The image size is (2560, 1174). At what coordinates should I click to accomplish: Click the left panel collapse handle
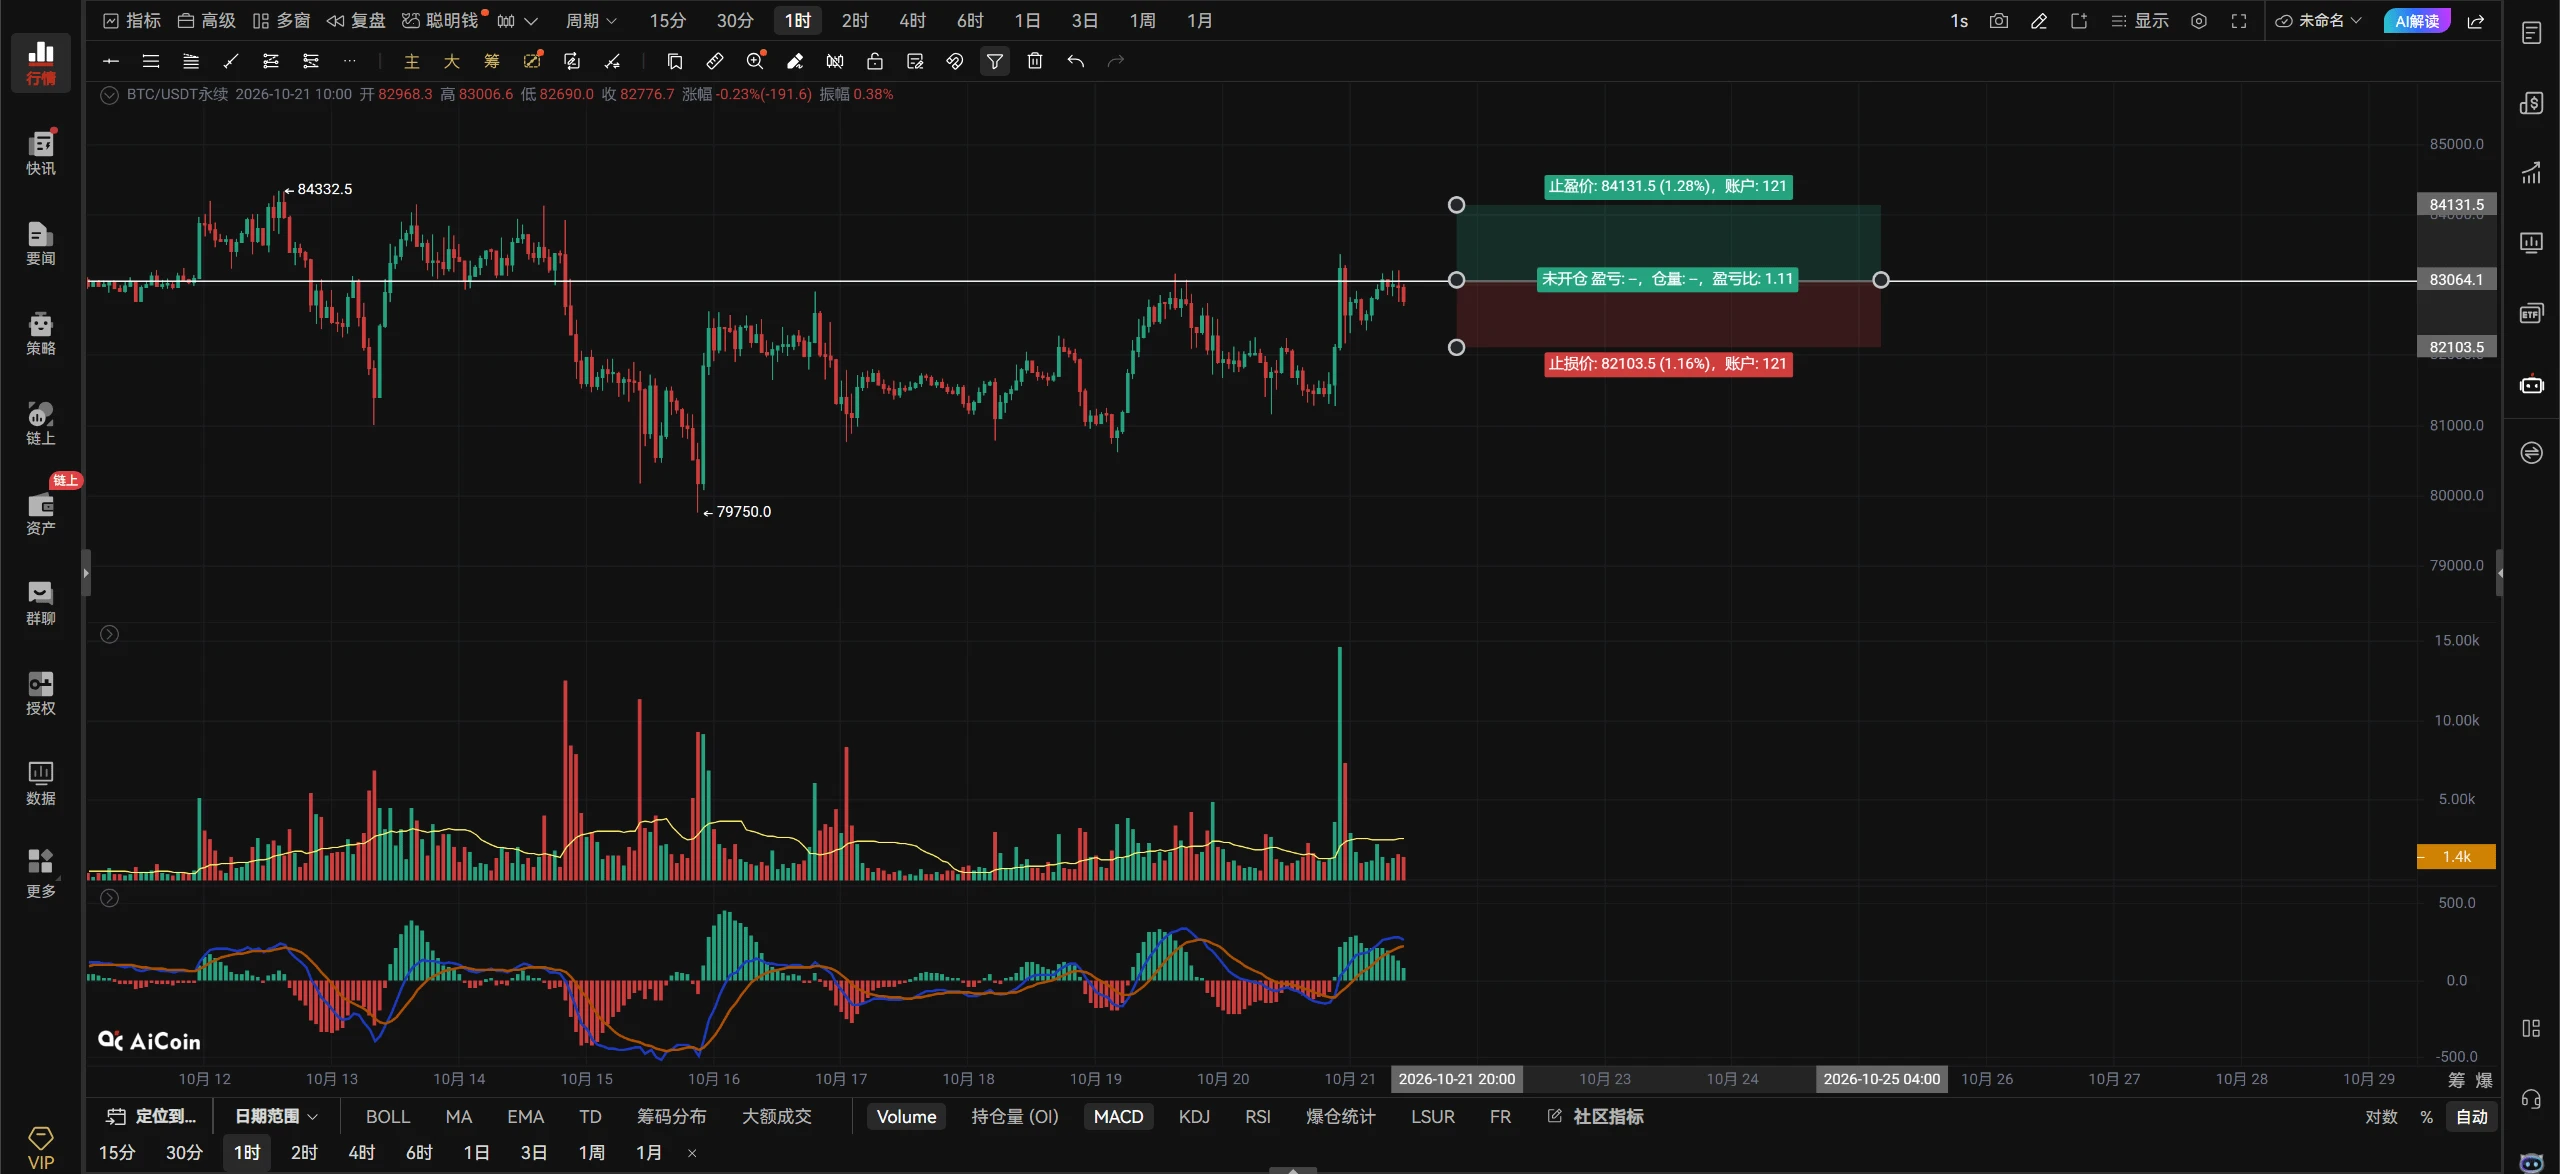pos(86,573)
